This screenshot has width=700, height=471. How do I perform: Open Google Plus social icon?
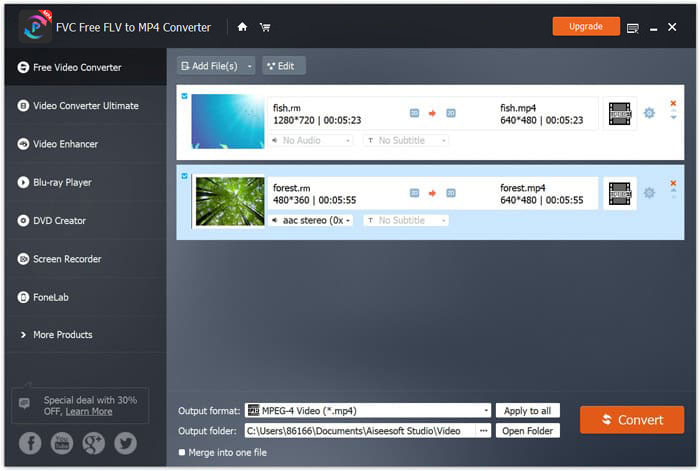tap(94, 443)
